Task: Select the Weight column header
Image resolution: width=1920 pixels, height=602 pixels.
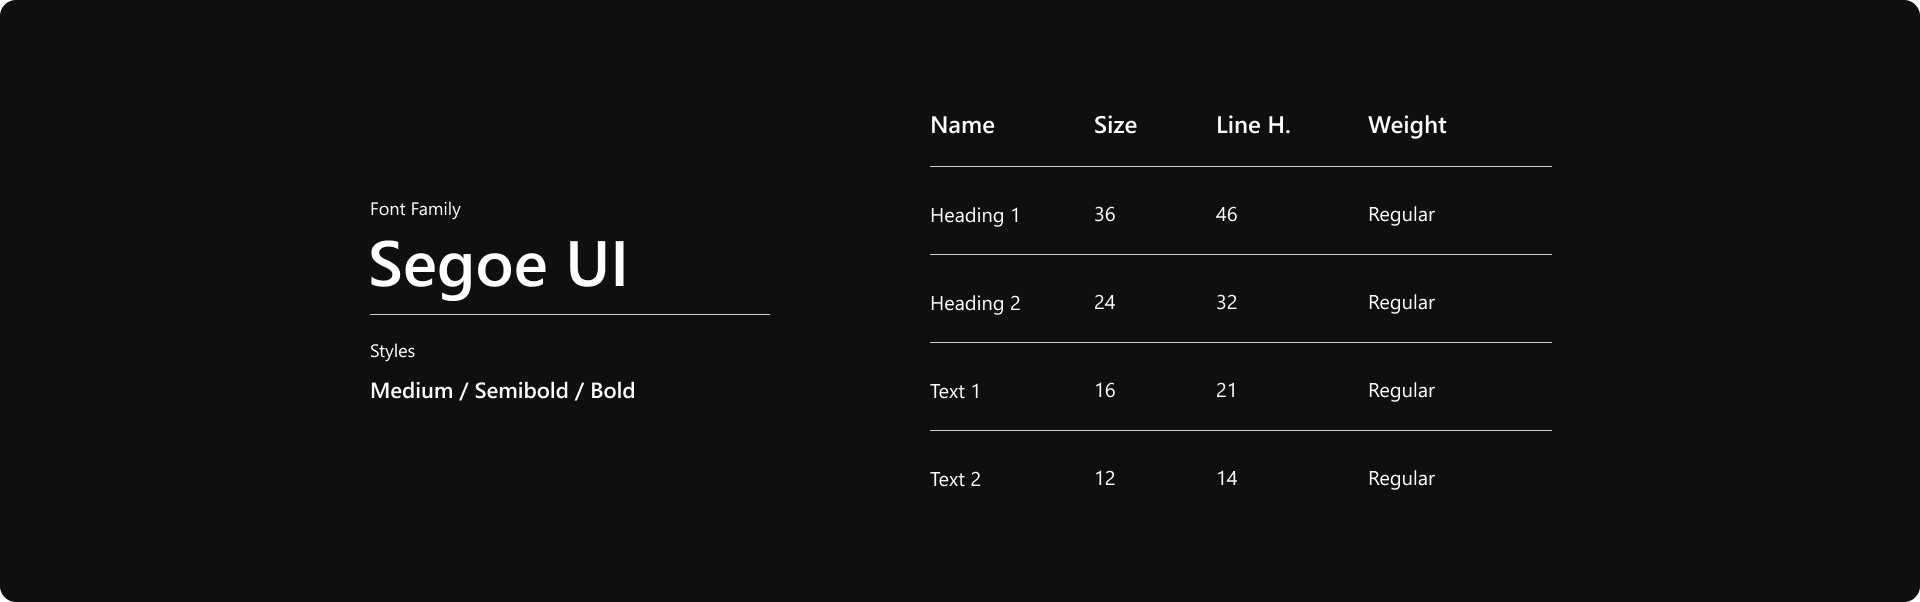Action: (1407, 125)
